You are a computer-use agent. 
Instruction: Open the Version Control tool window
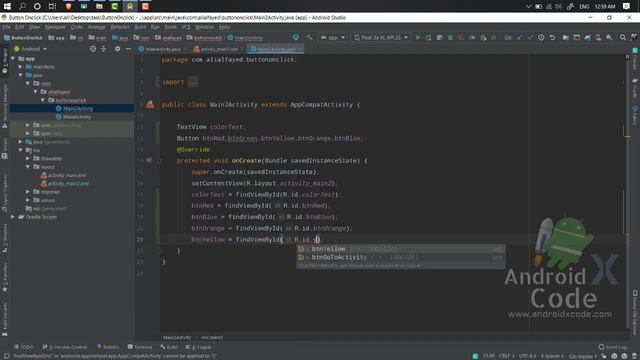(x=65, y=347)
